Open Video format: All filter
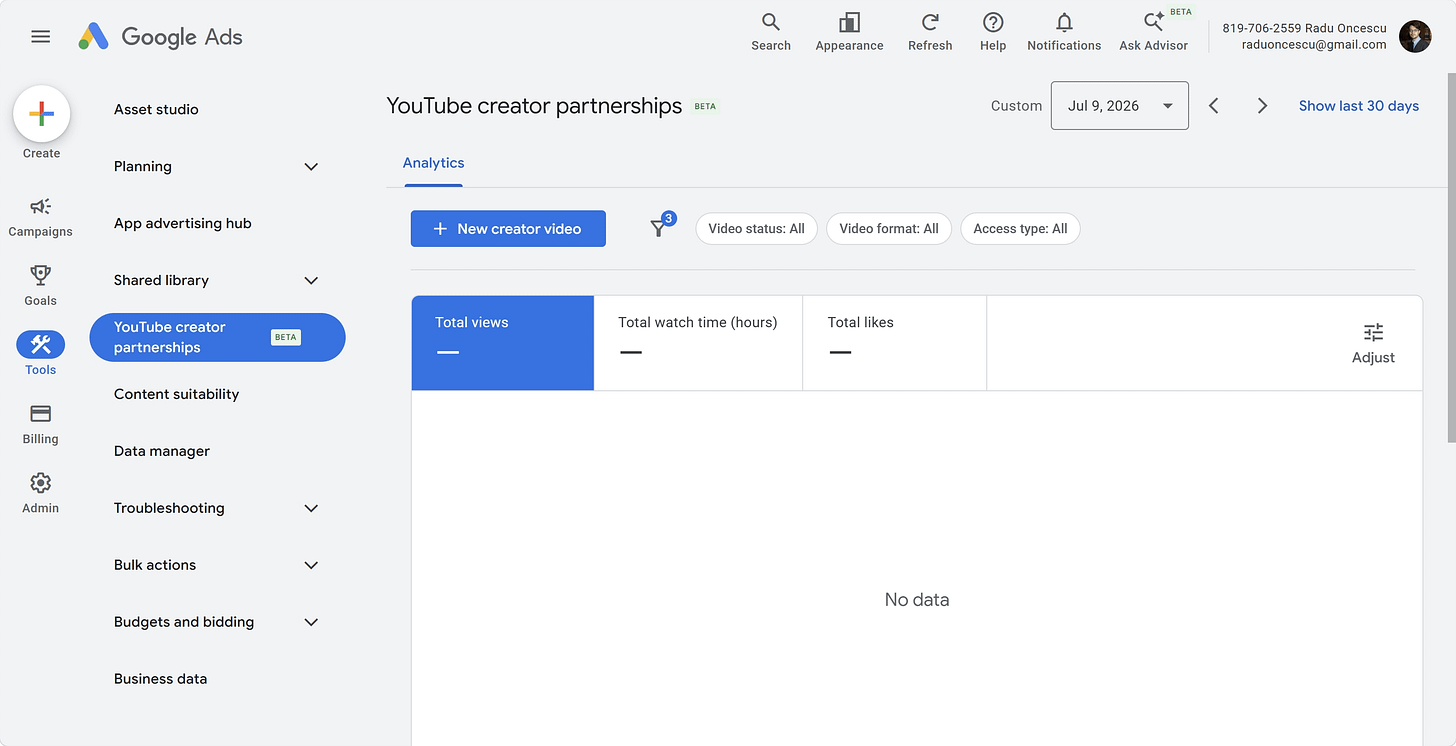This screenshot has height=746, width=1456. pyautogui.click(x=889, y=229)
